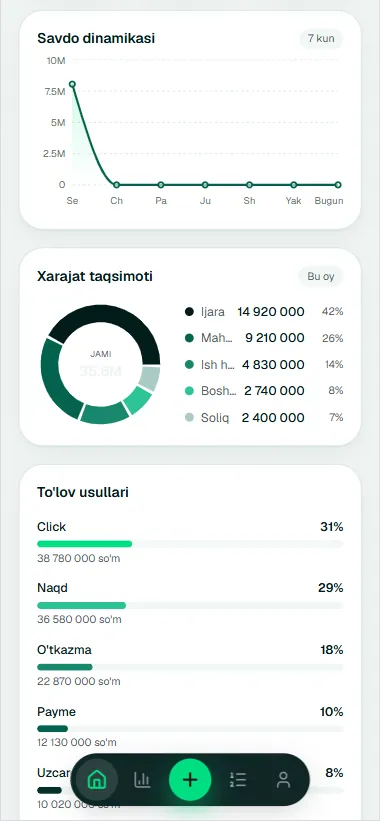Click the Naqd payment progress bar
The width and height of the screenshot is (380, 821).
coord(190,606)
